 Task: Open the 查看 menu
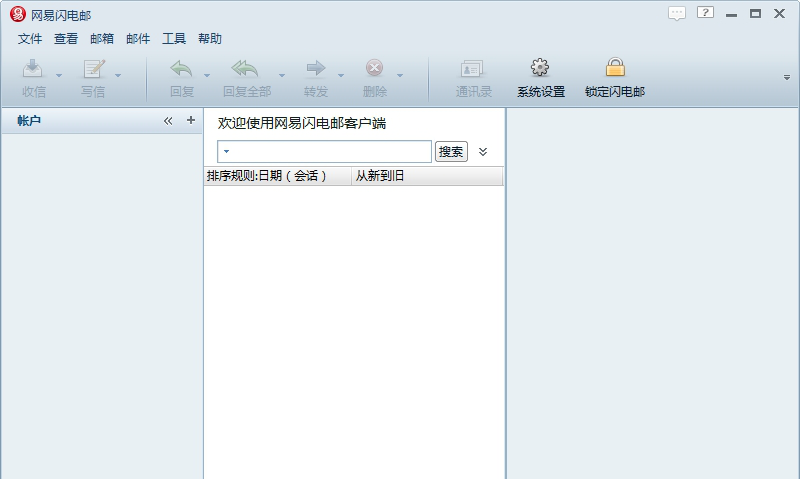[66, 39]
